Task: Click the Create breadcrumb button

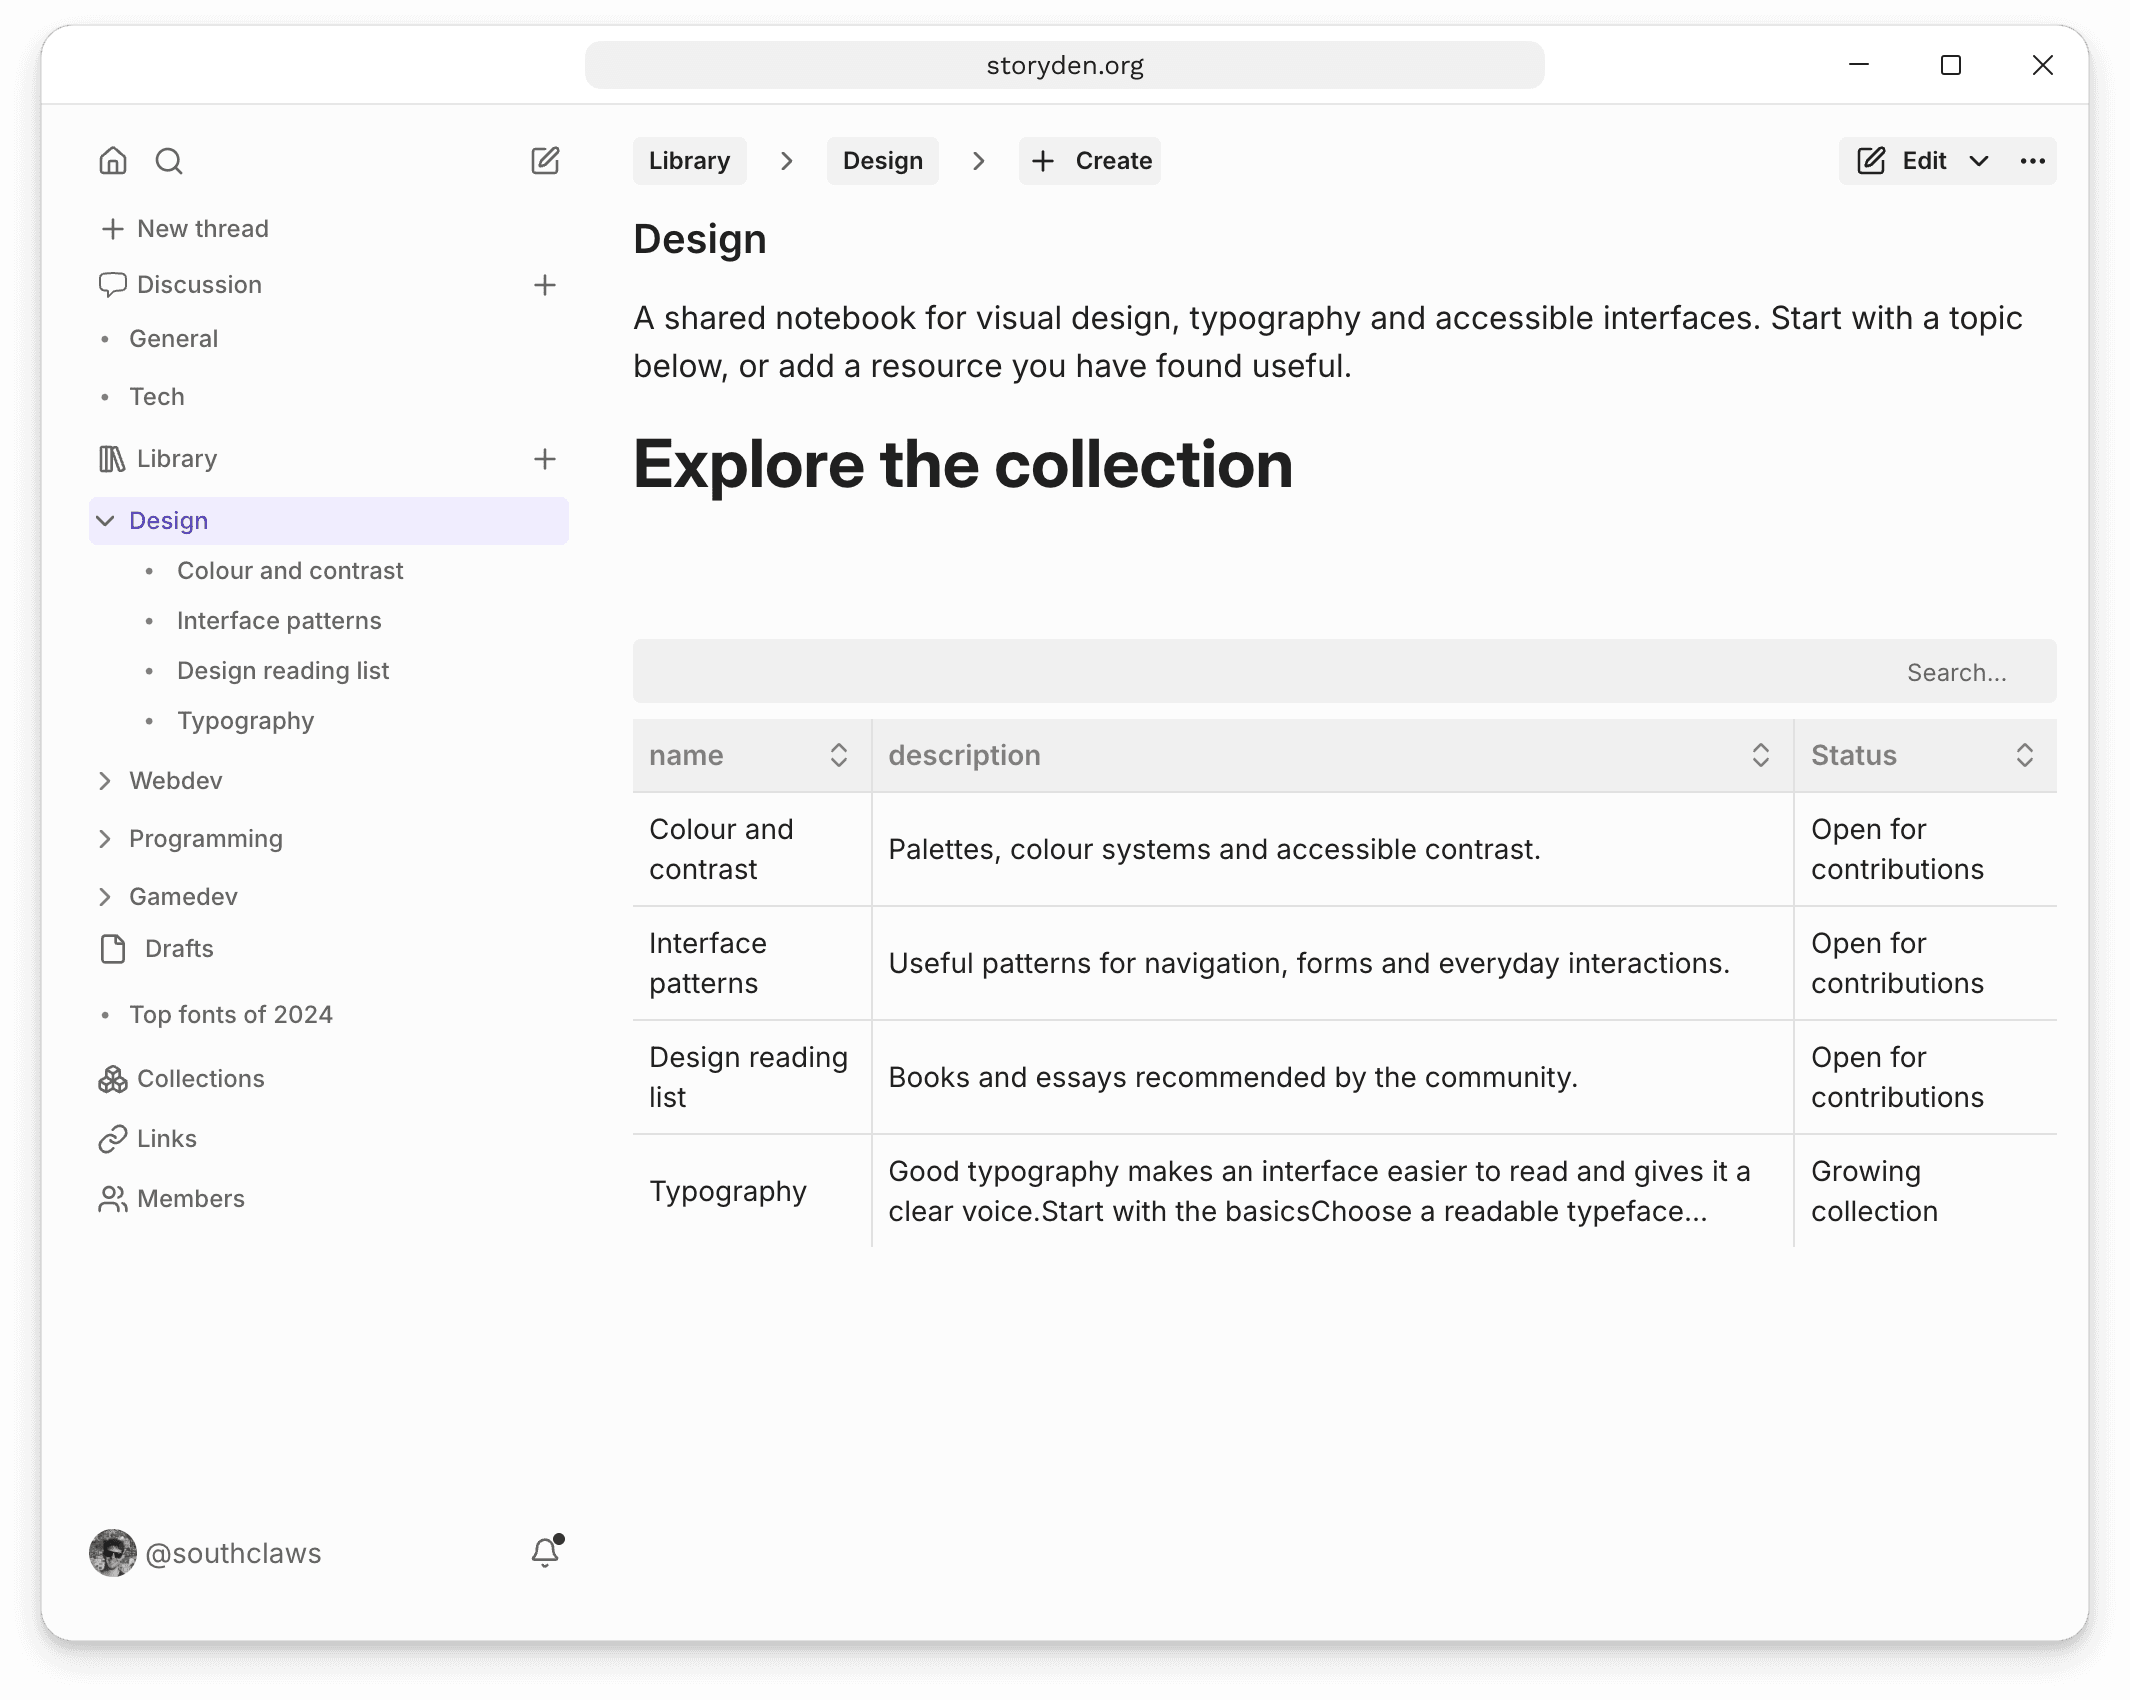Action: click(1090, 161)
